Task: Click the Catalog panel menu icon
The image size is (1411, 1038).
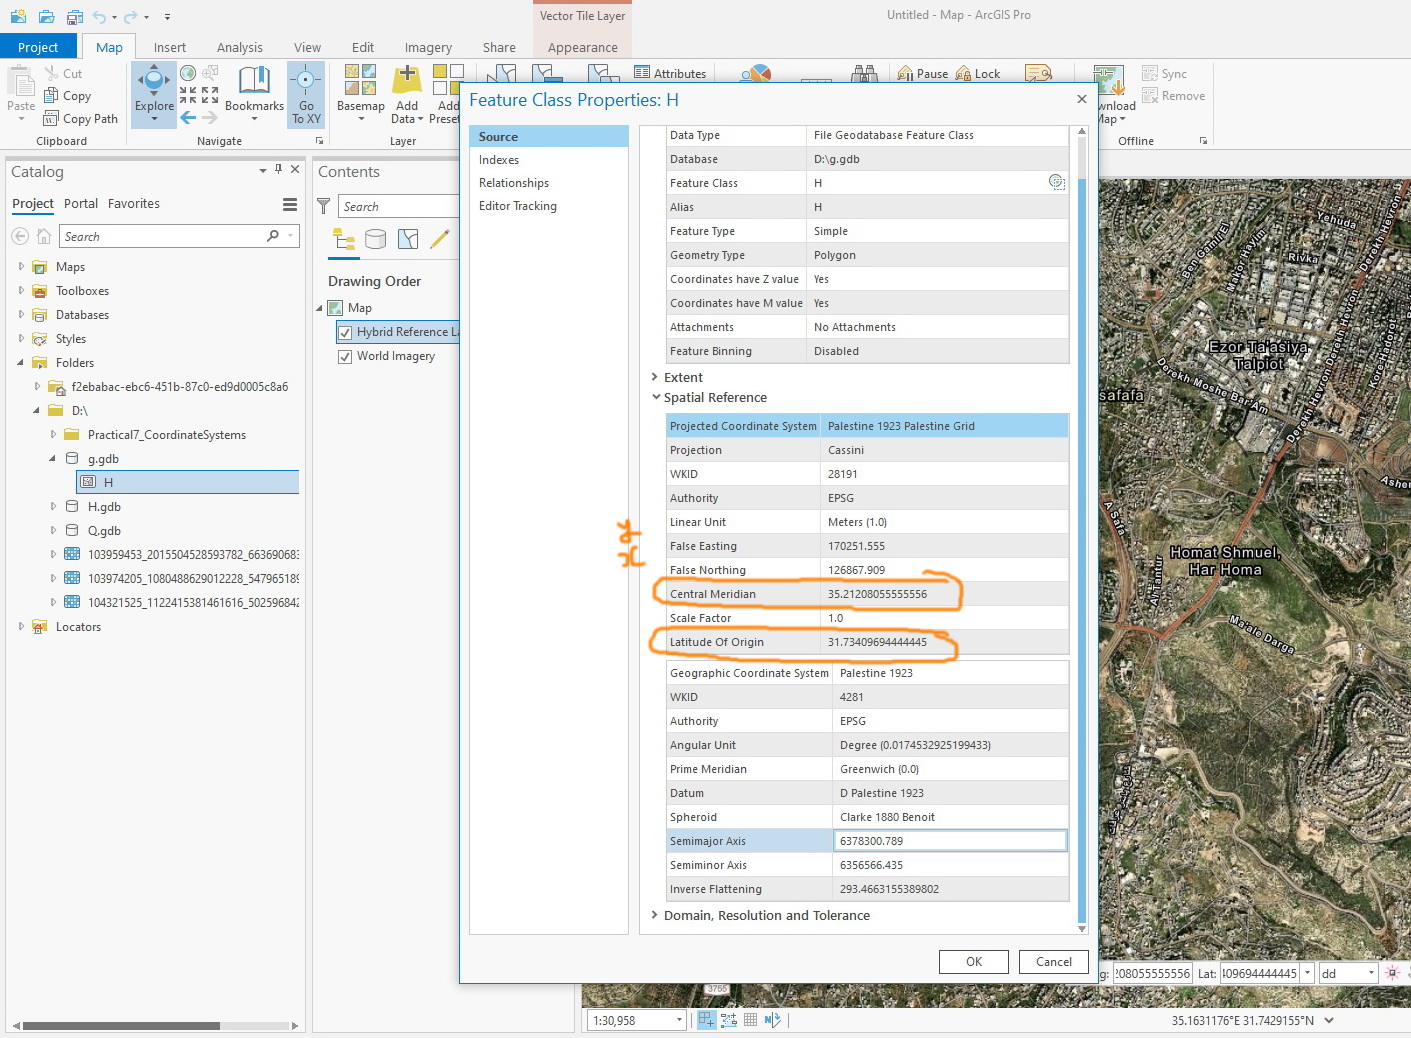Action: click(290, 204)
